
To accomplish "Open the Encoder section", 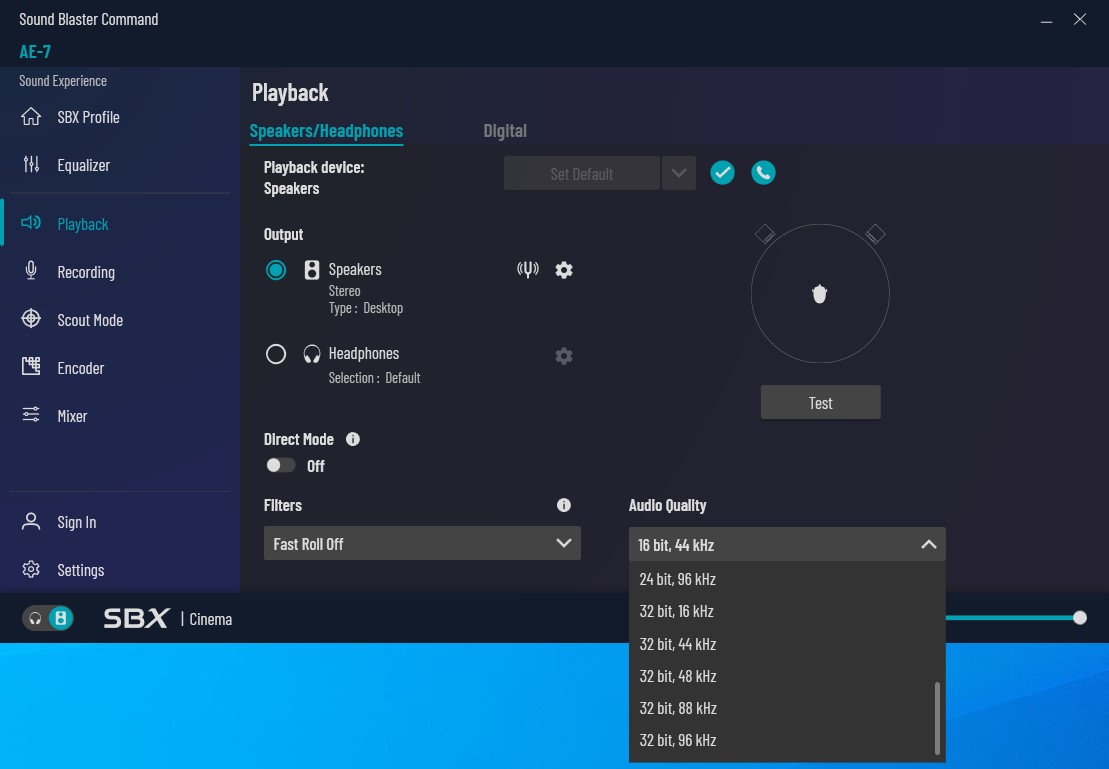I will click(81, 369).
